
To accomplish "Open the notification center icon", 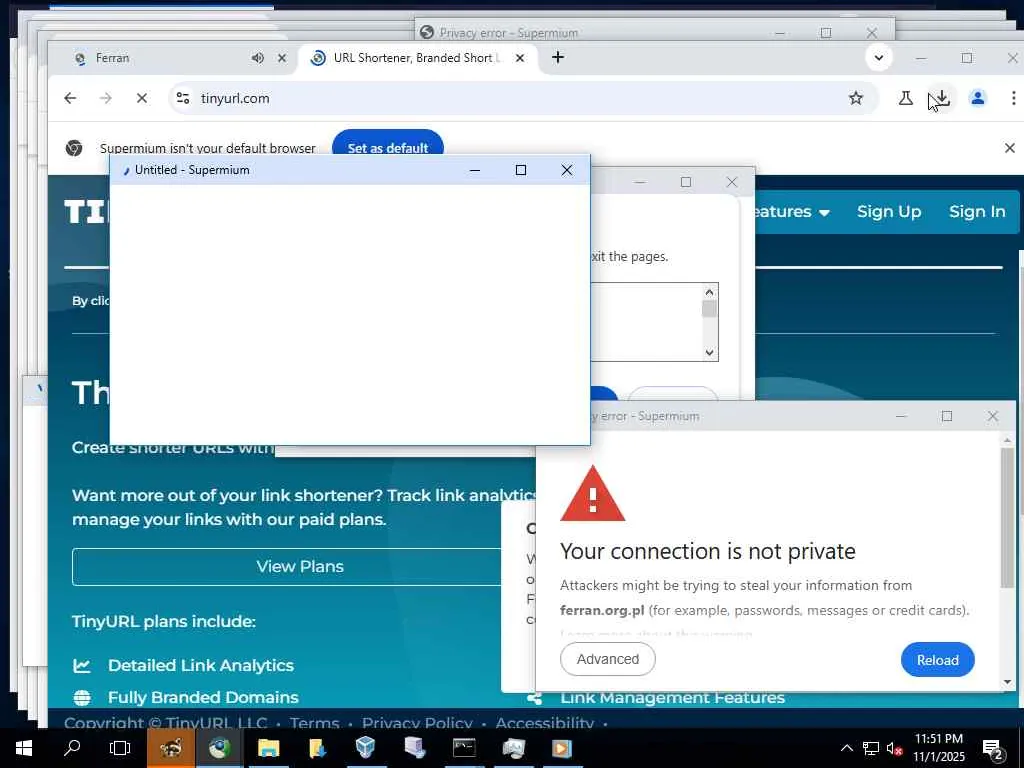I will [x=993, y=749].
